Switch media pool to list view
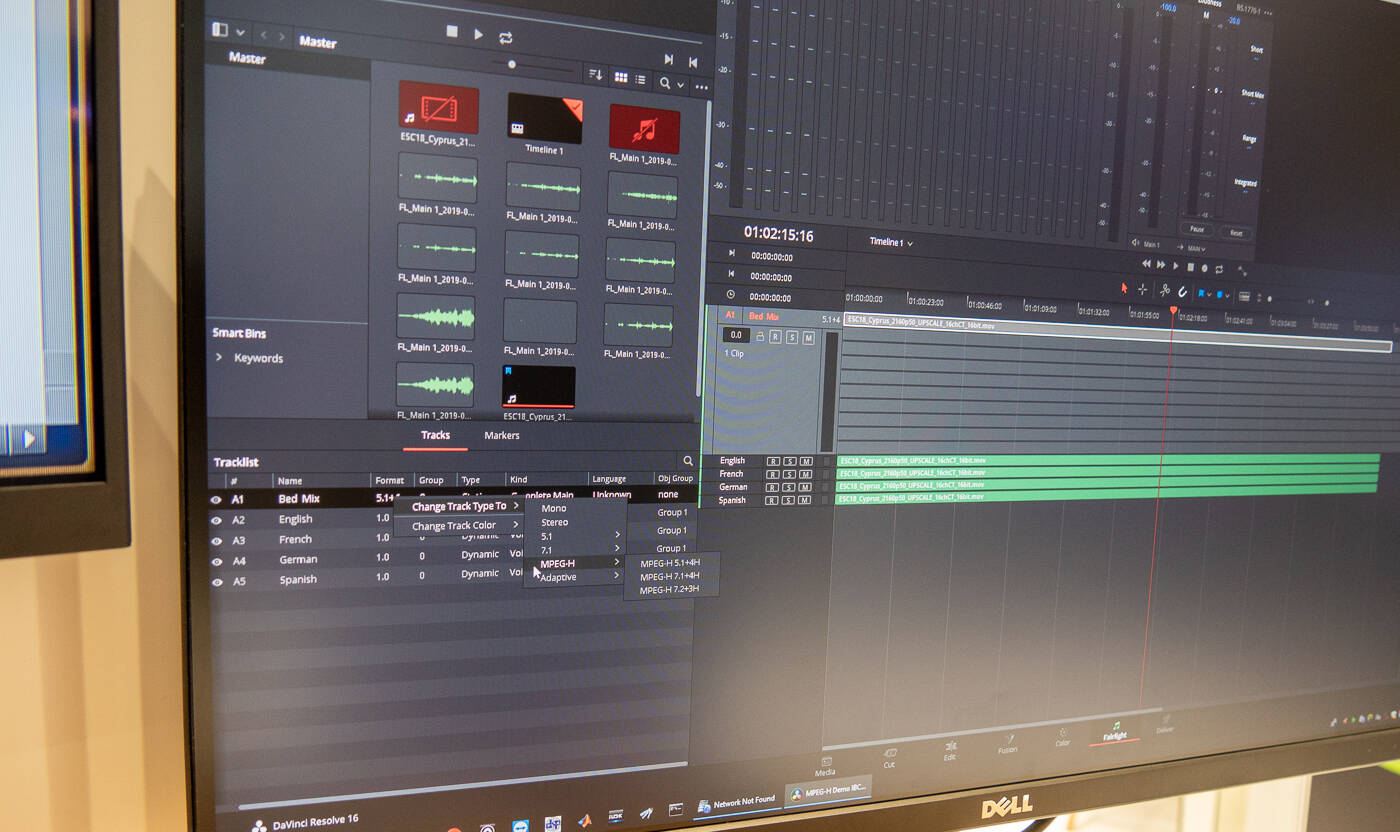This screenshot has width=1400, height=832. [640, 79]
